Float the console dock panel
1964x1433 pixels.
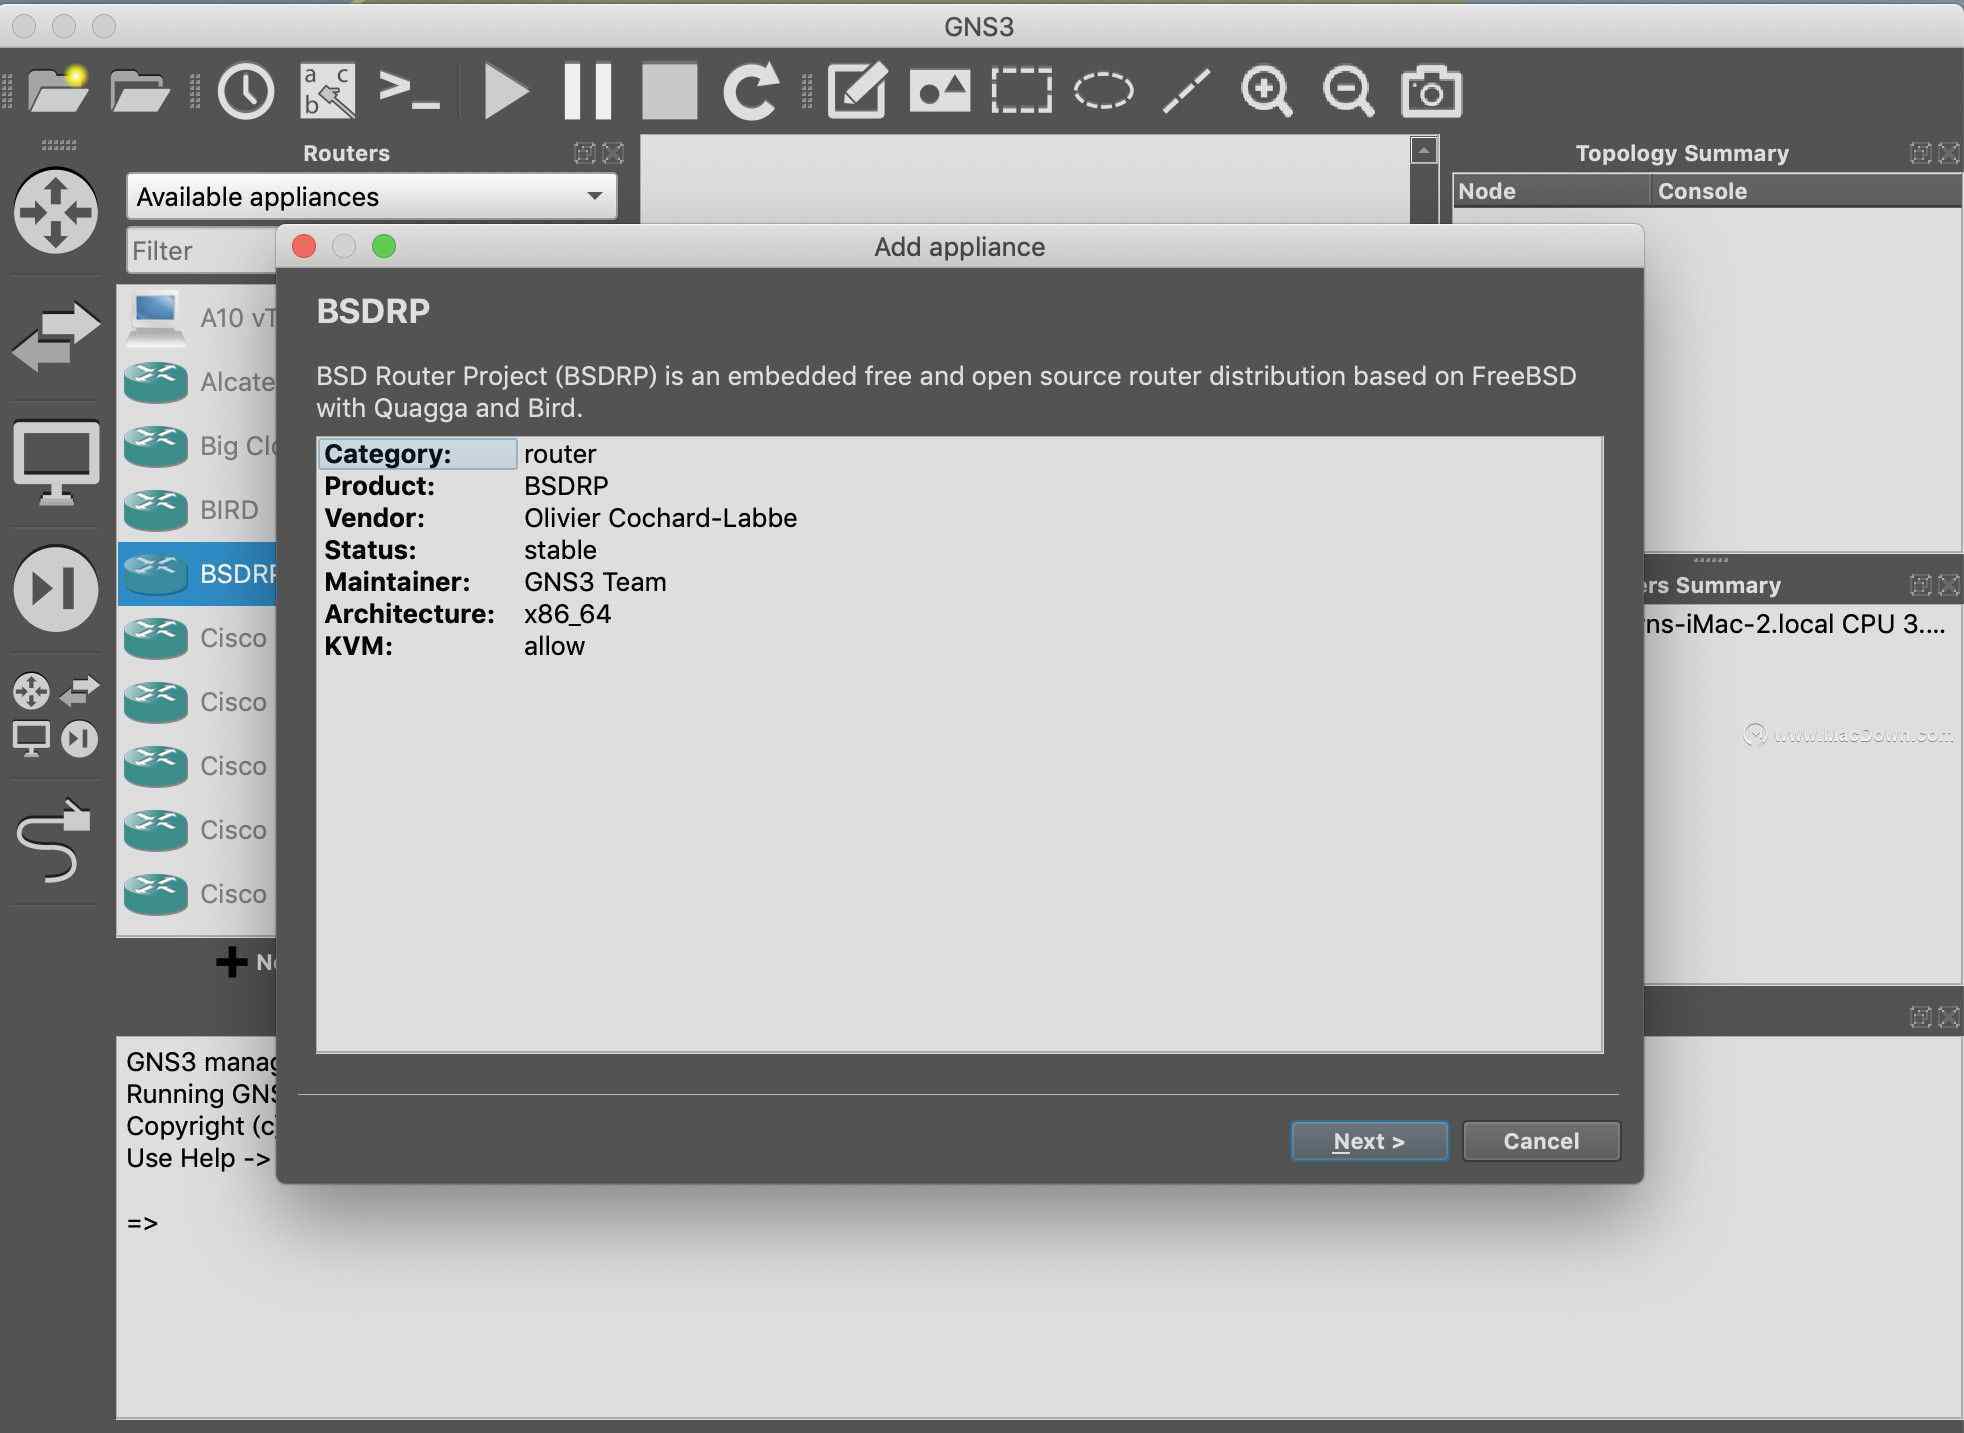(1920, 1017)
